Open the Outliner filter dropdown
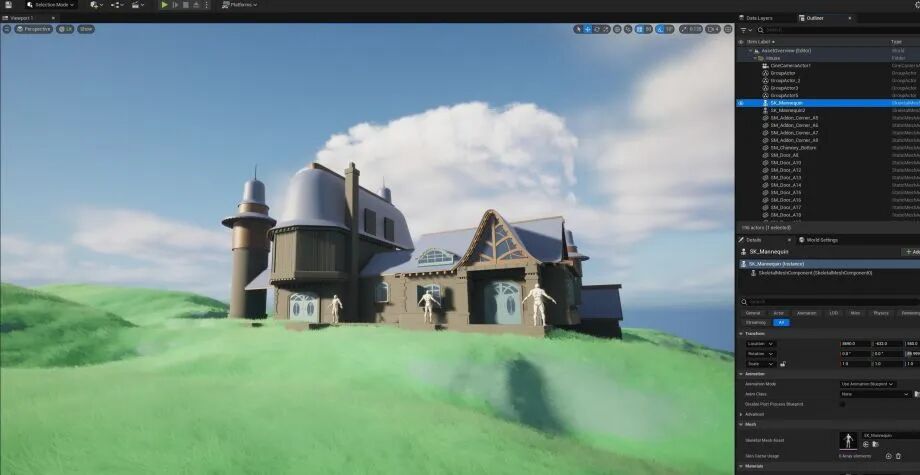Screen dimensions: 920x475 746,30
